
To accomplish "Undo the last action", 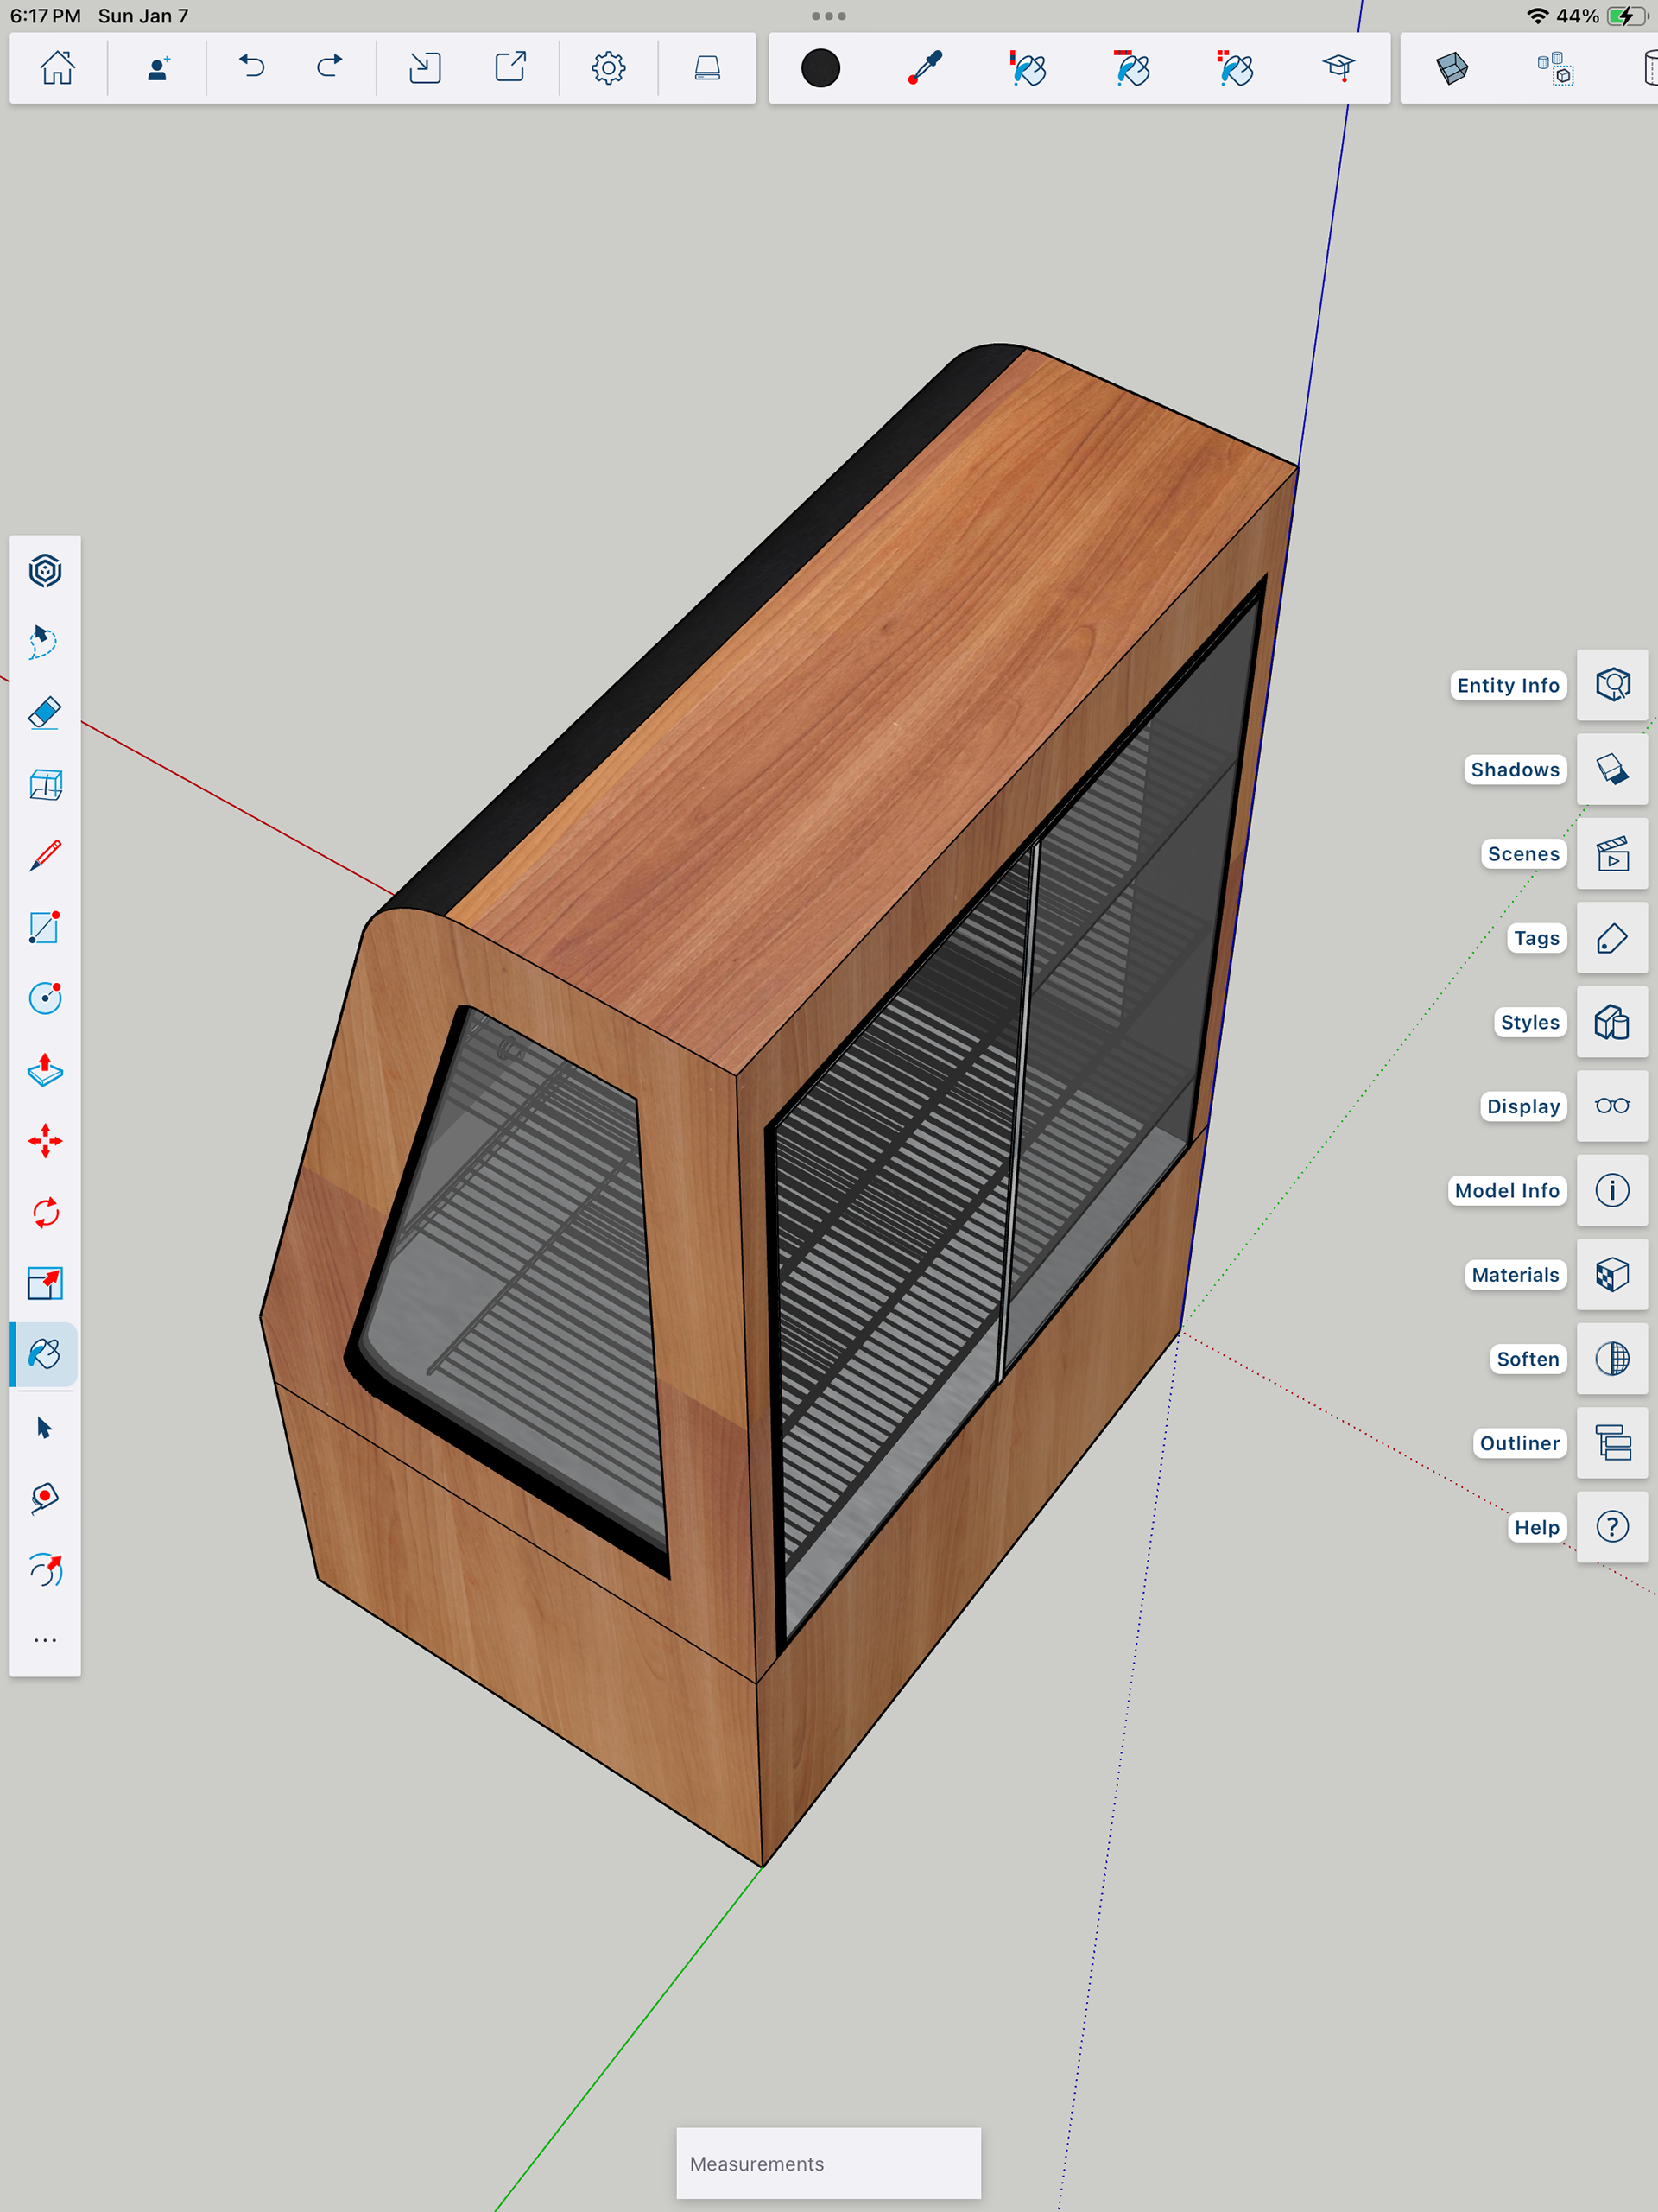I will [252, 68].
